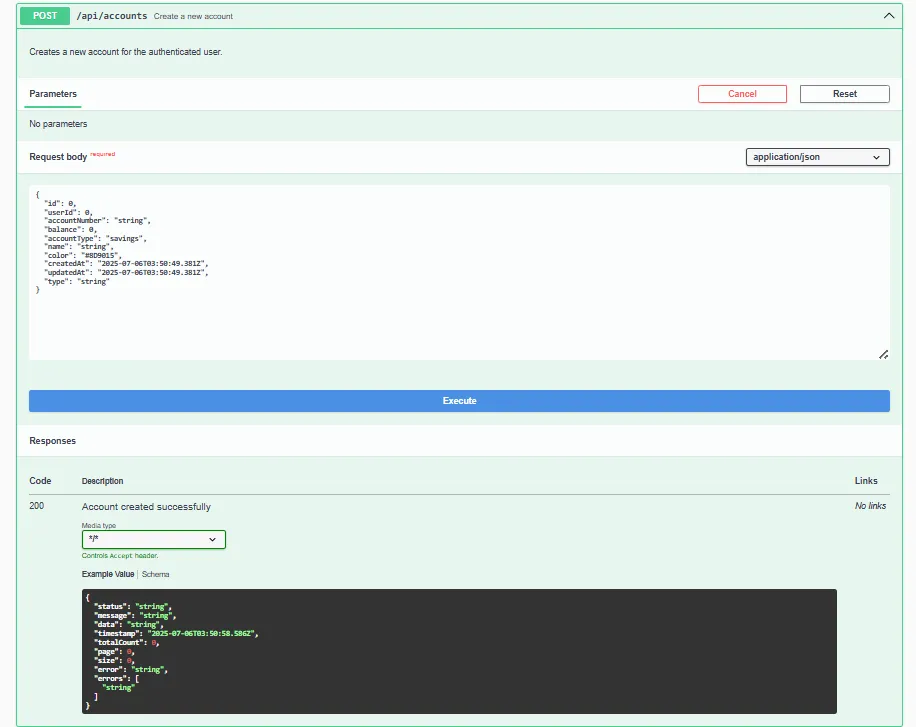Image resolution: width=916 pixels, height=727 pixels.
Task: Switch to the Example Value tab
Action: coord(108,574)
